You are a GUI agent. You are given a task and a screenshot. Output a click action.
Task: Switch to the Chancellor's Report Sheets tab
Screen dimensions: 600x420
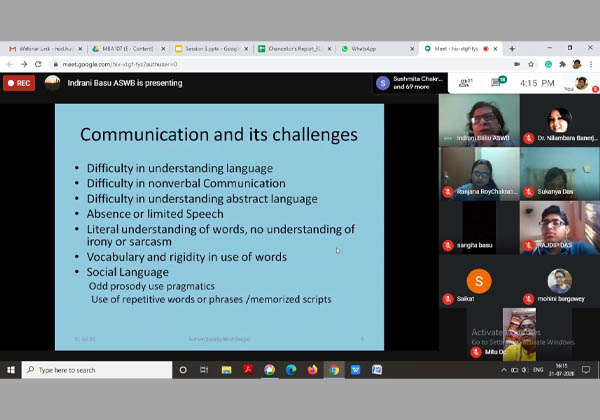[294, 49]
